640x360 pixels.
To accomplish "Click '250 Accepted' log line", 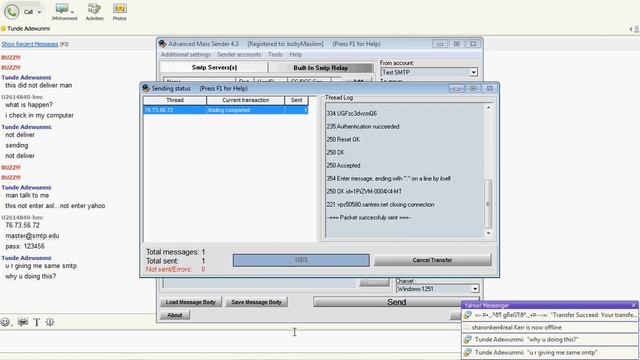I will pos(343,166).
